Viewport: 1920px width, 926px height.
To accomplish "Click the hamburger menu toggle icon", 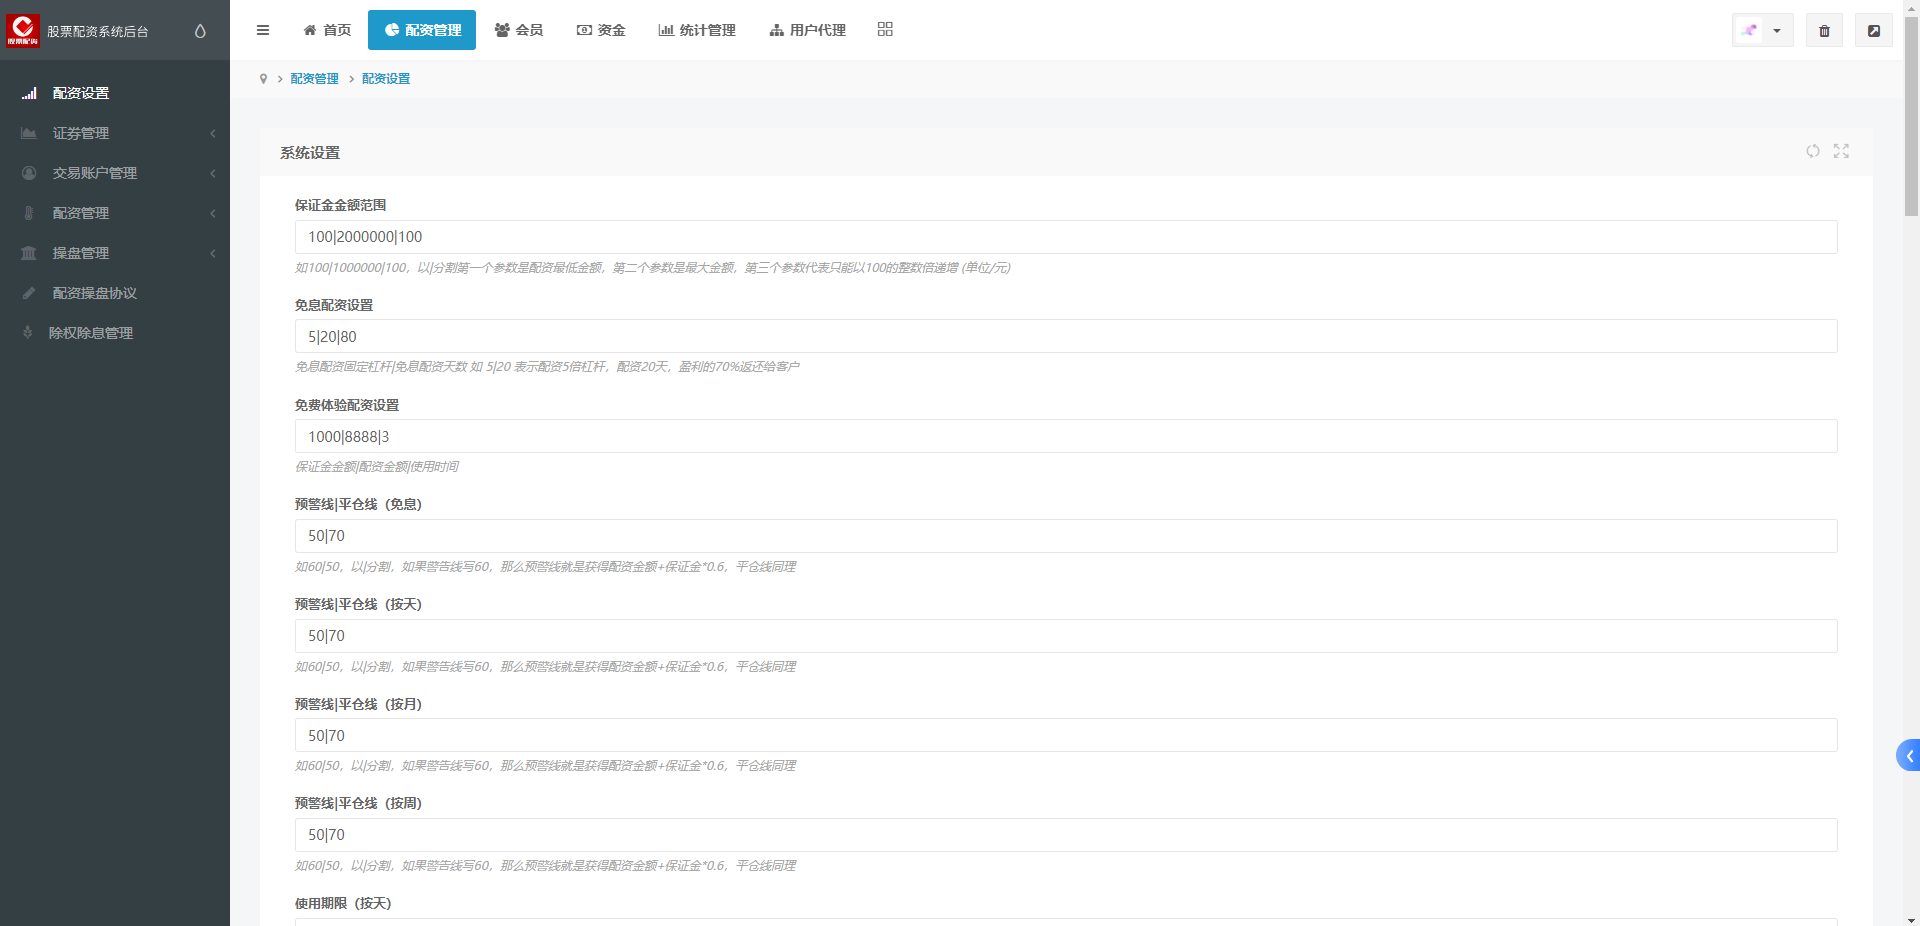I will coord(263,30).
